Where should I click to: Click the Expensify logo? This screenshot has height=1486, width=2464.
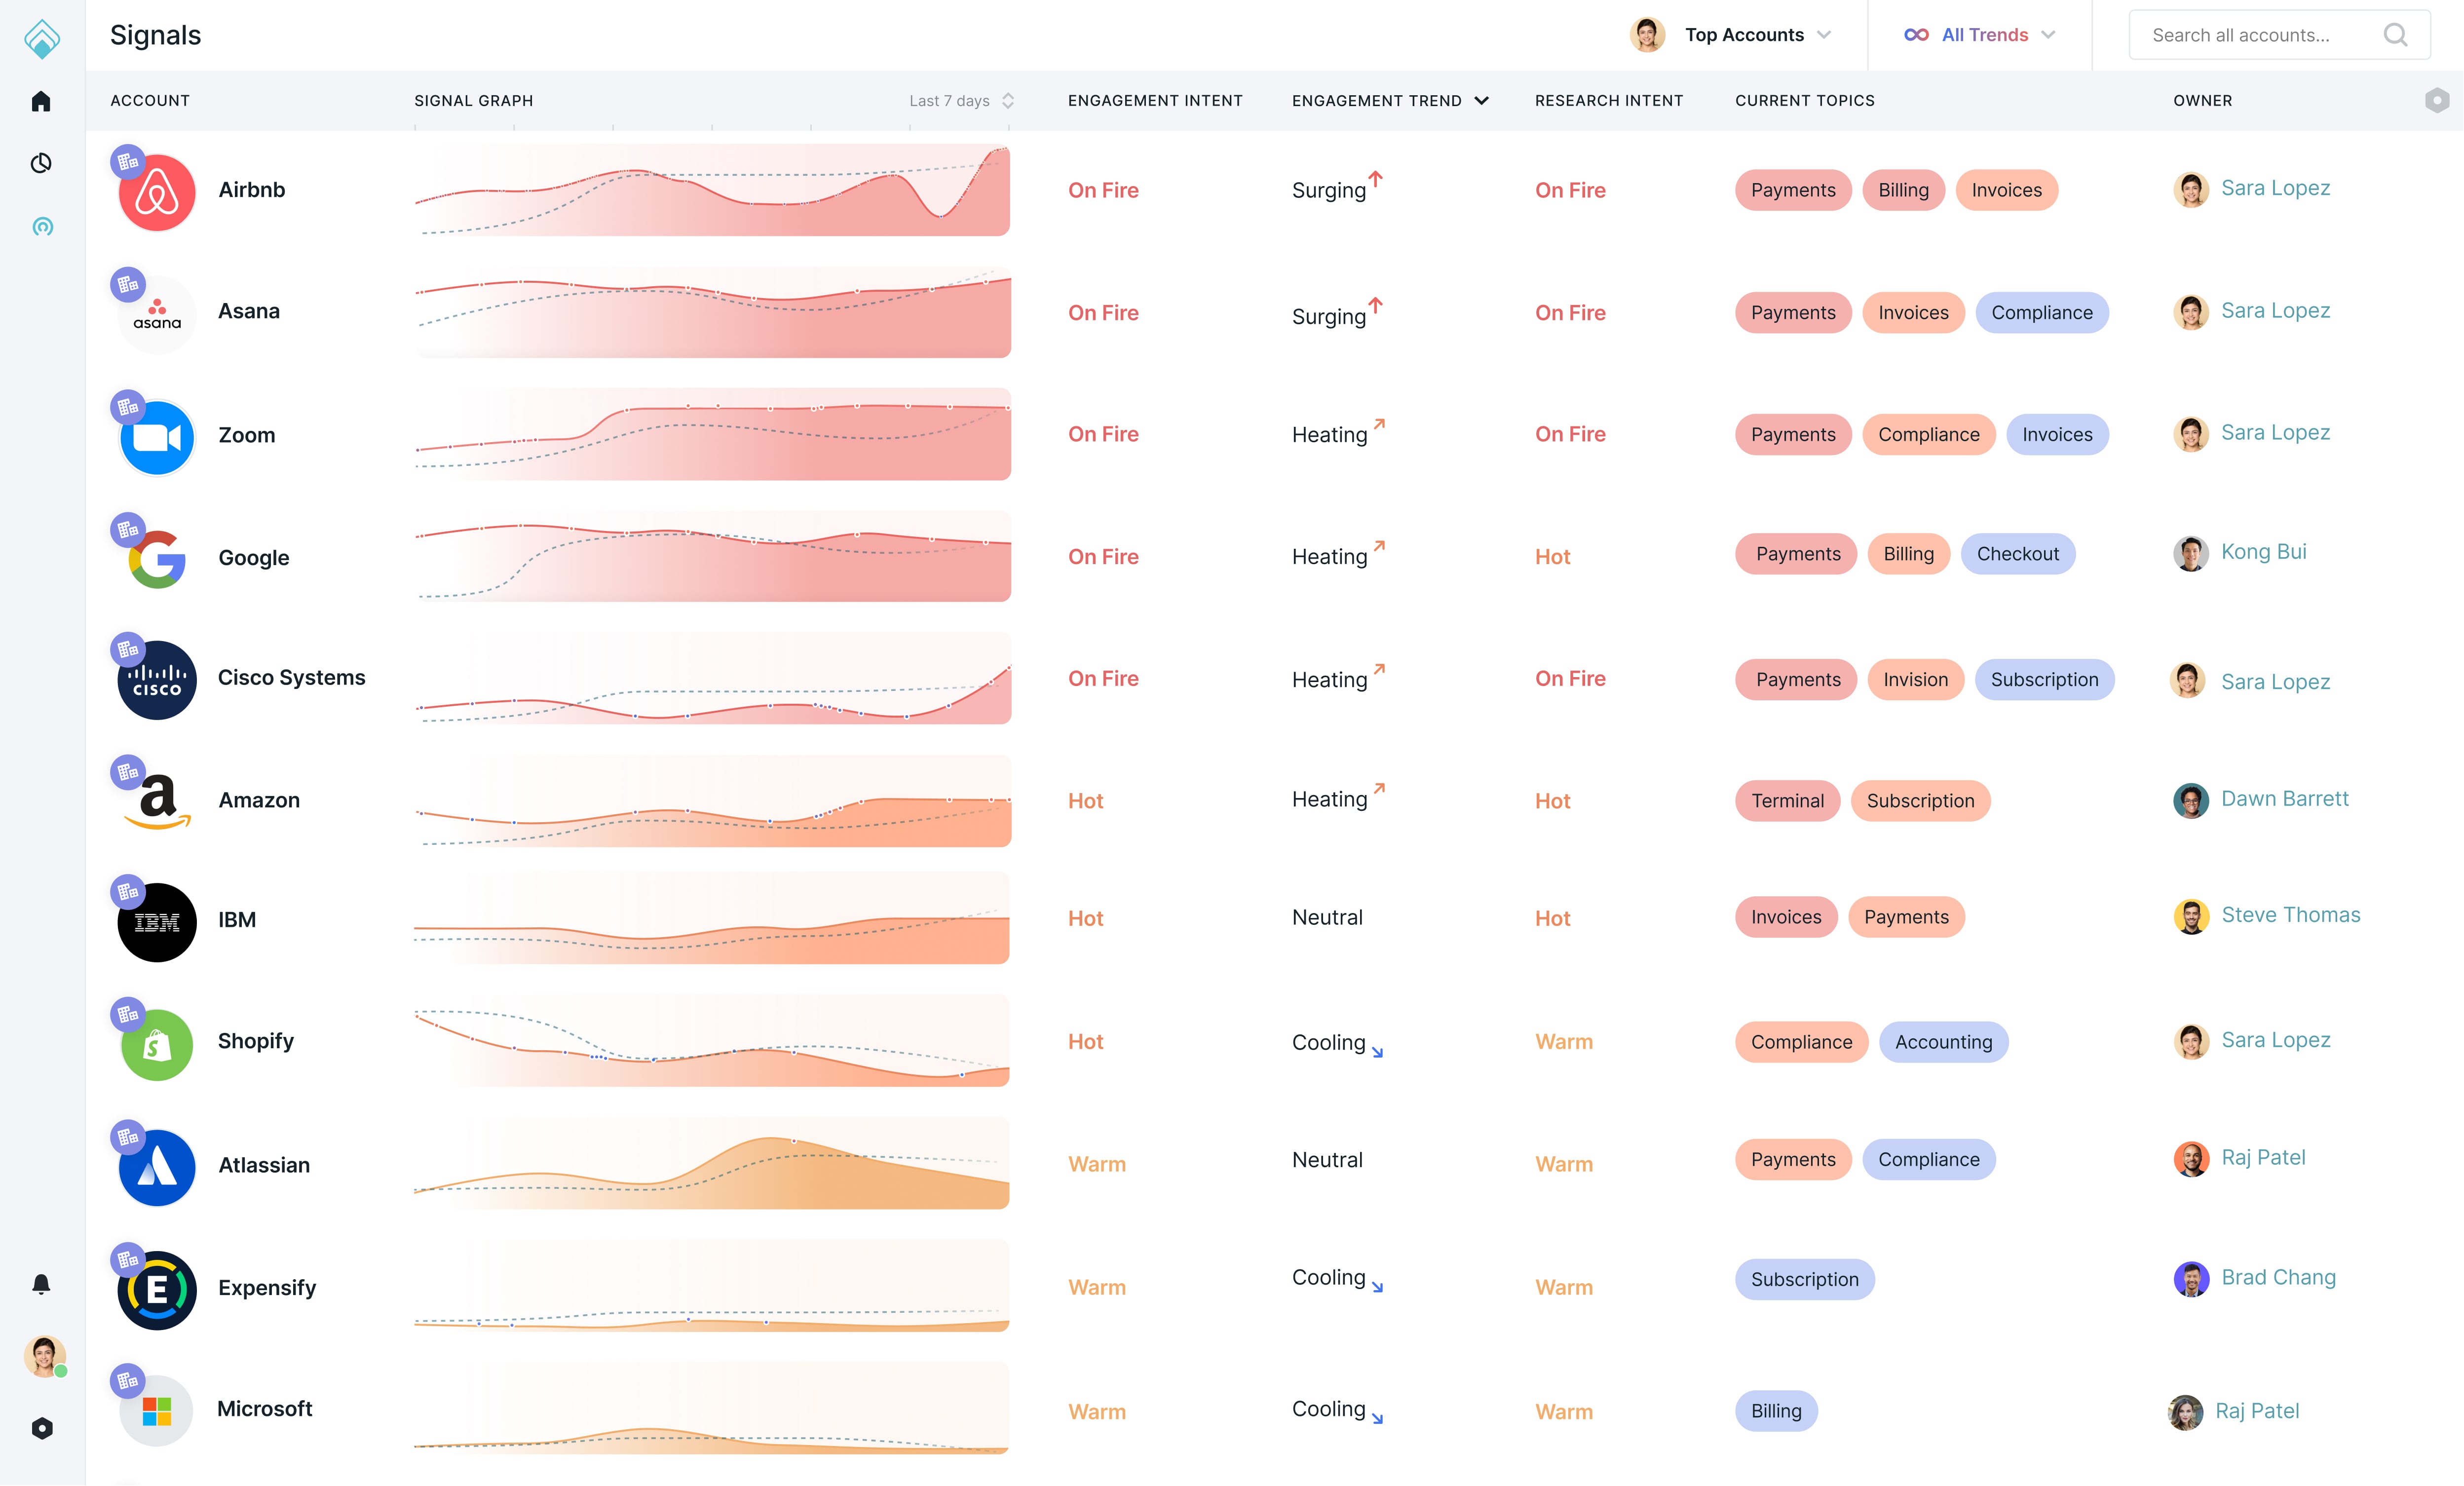pyautogui.click(x=157, y=1290)
